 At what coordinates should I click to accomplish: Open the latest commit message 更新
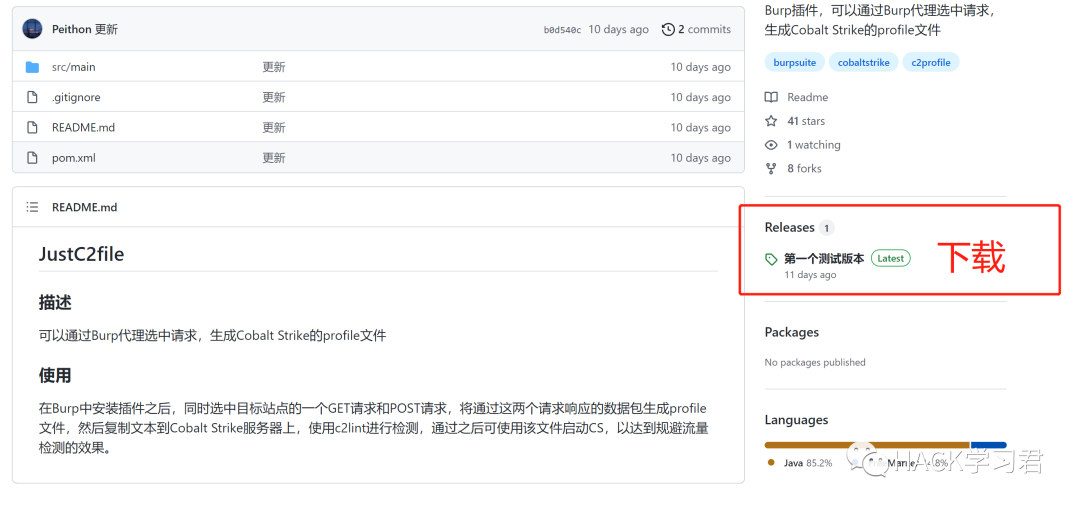(106, 30)
